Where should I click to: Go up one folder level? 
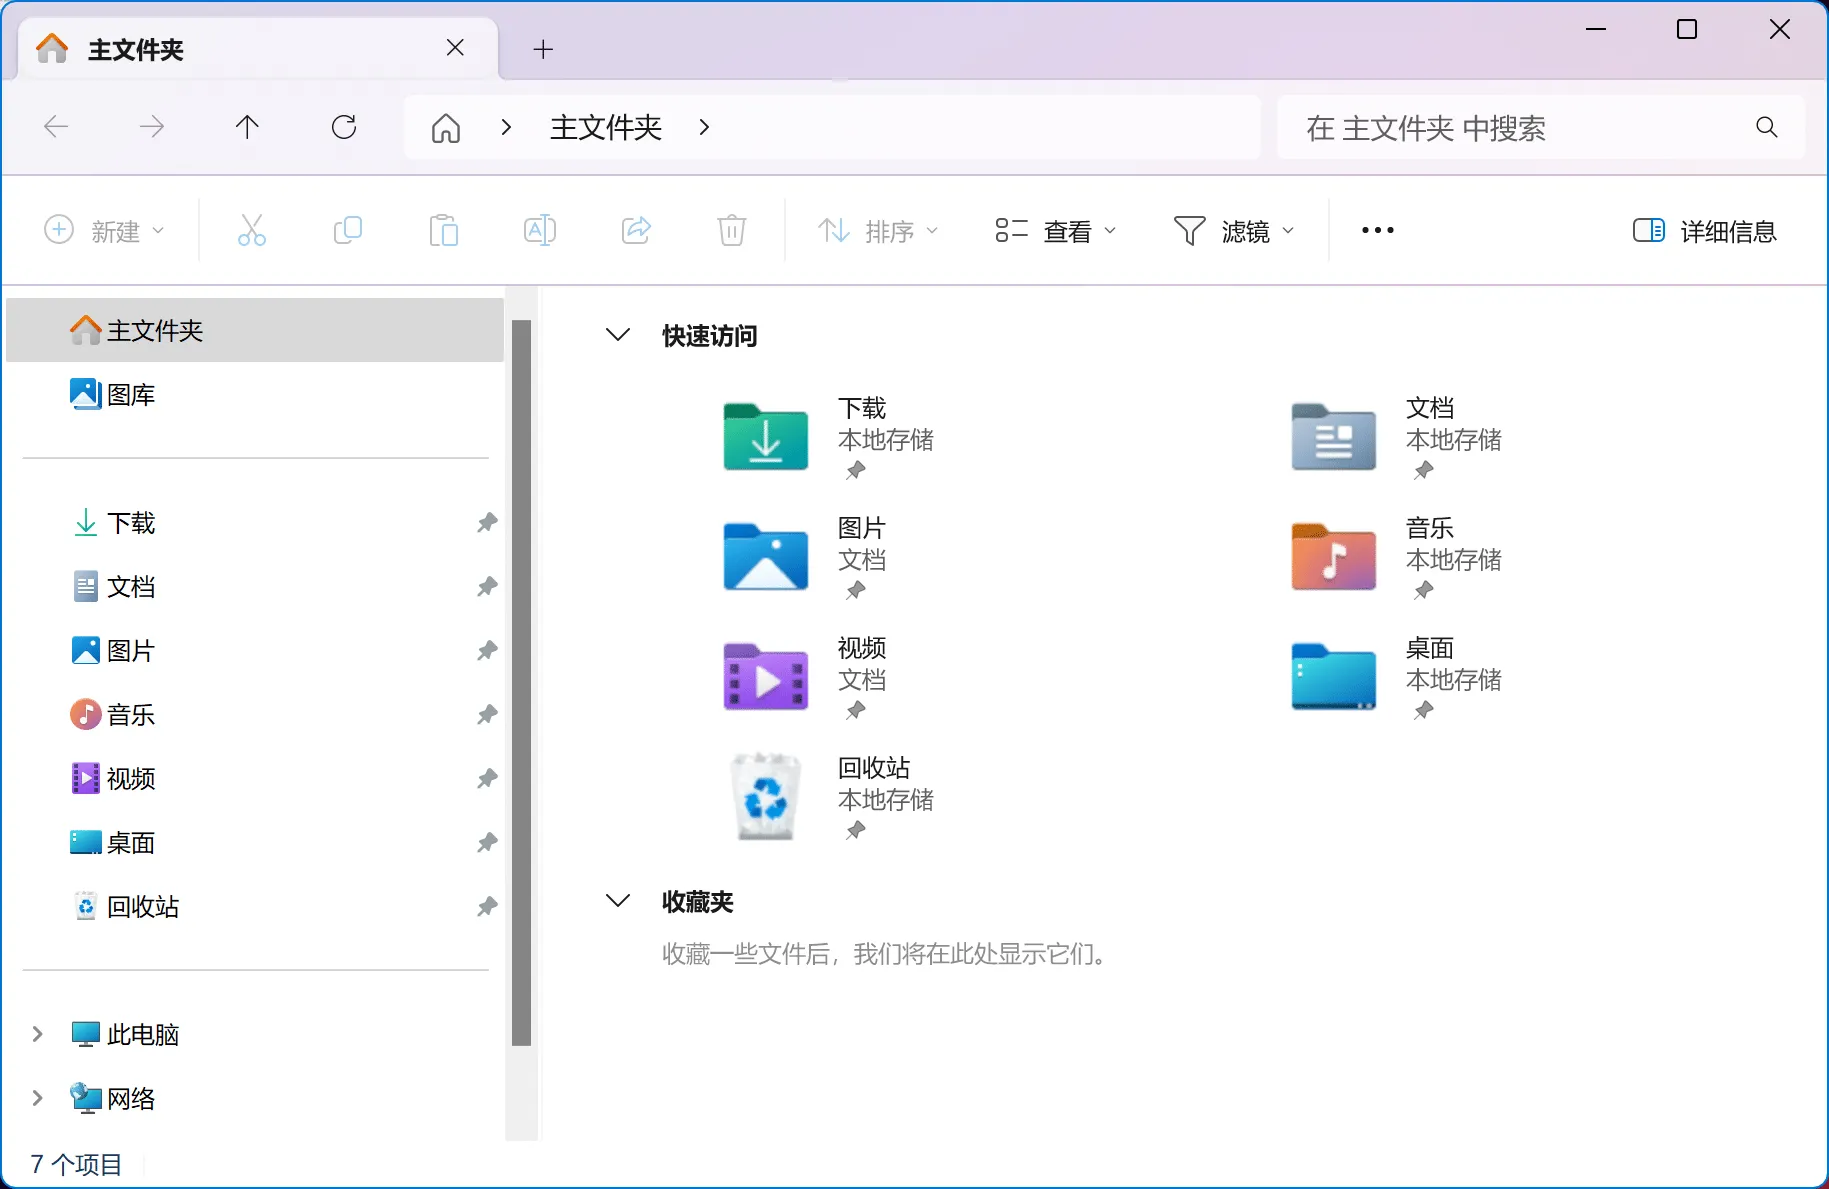pos(247,127)
